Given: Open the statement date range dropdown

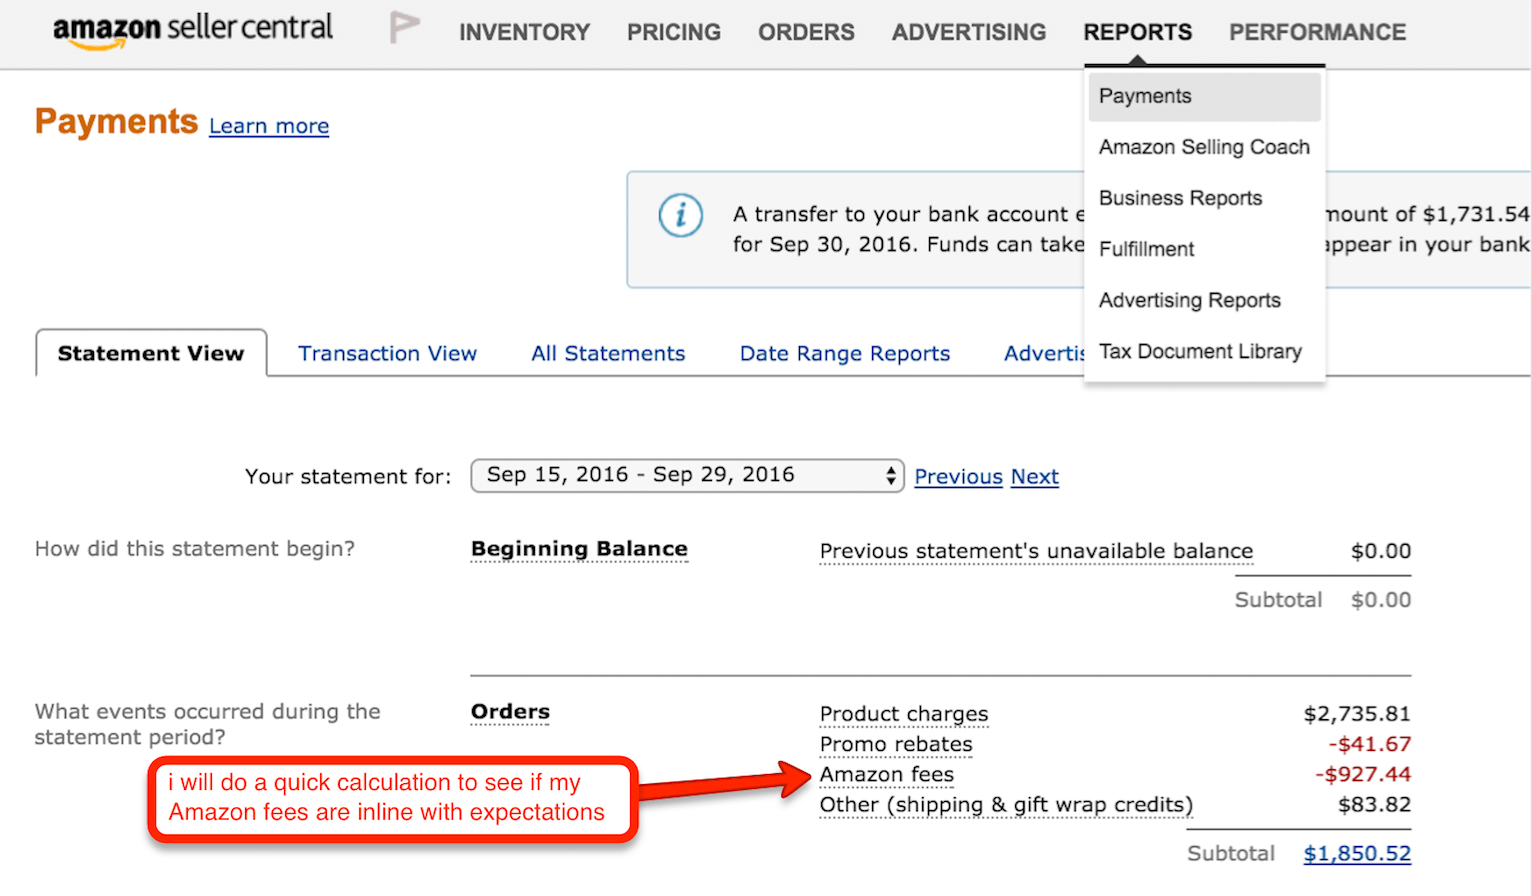Looking at the screenshot, I should click(x=687, y=475).
